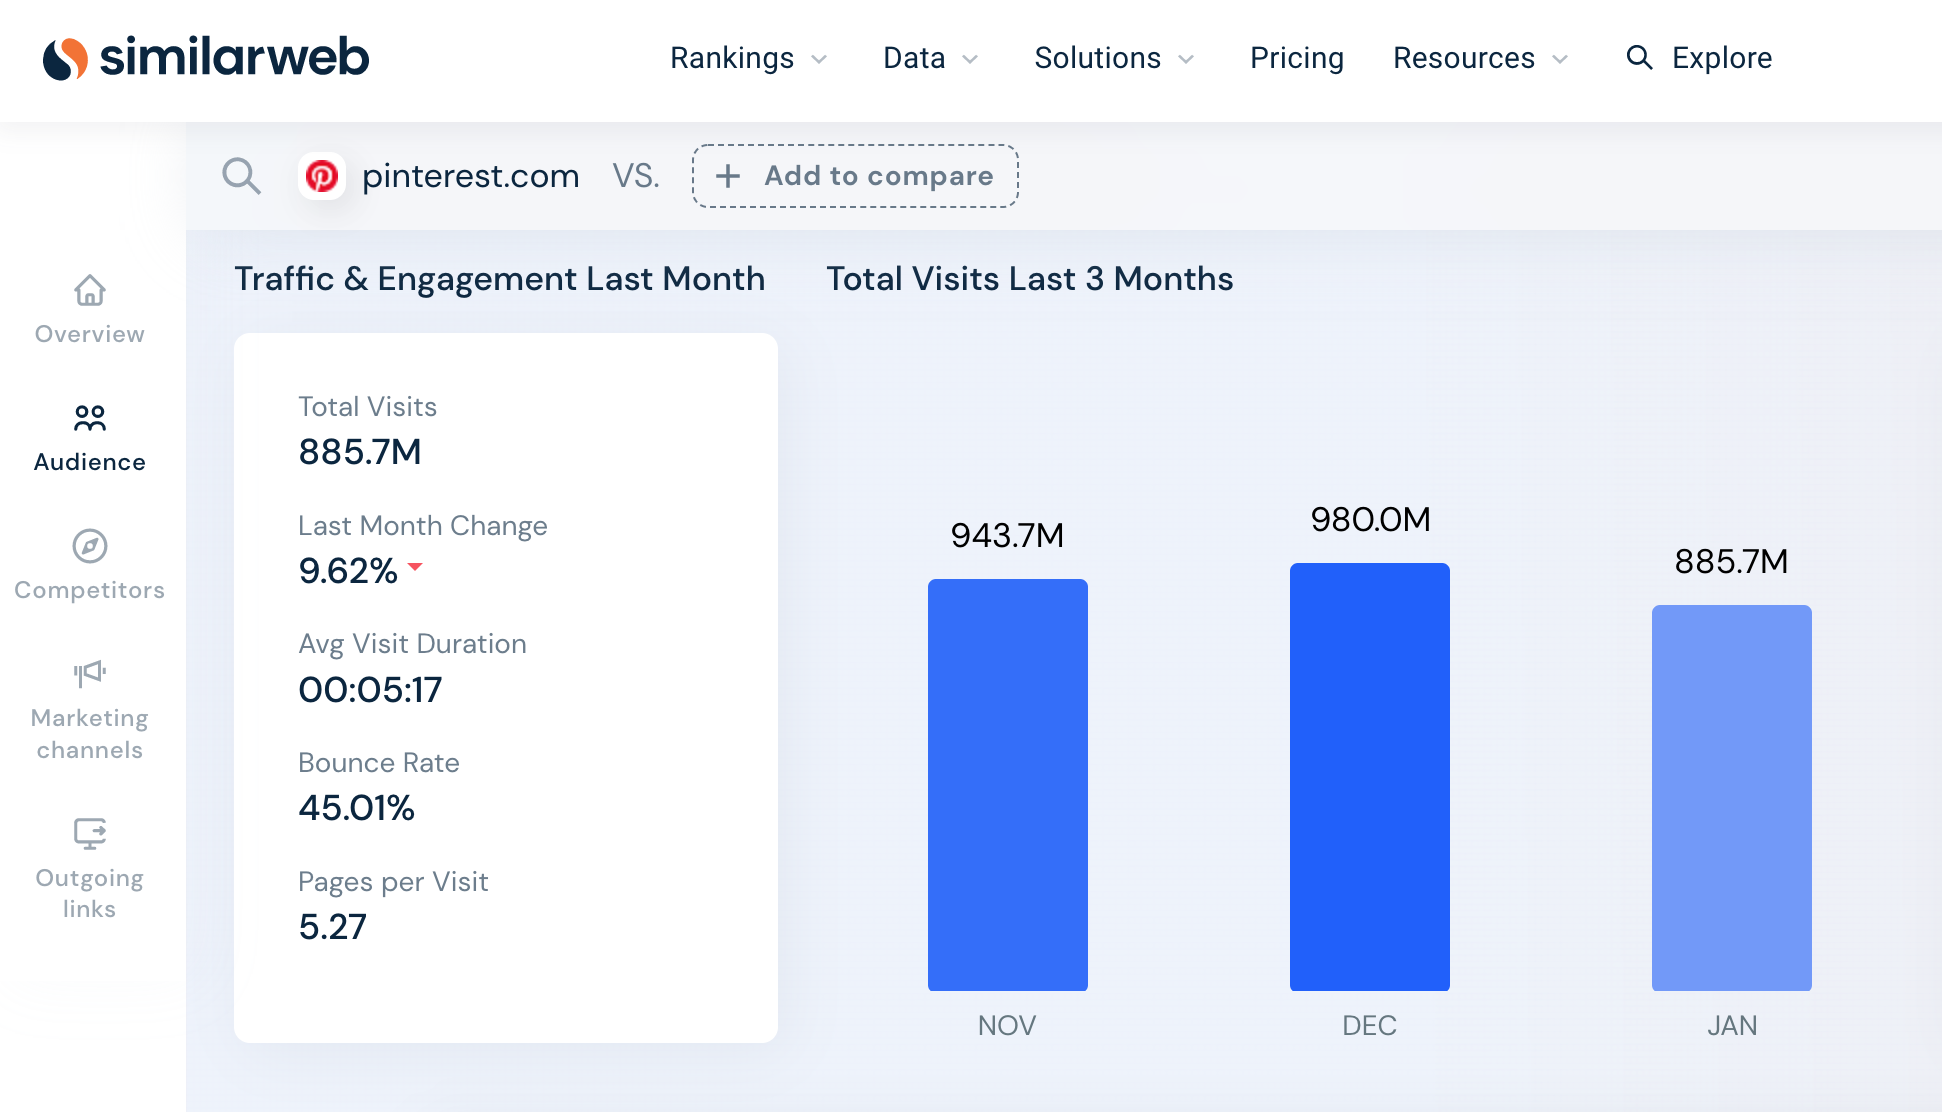This screenshot has height=1112, width=1942.
Task: Click the JAN visits bar
Action: click(x=1731, y=798)
